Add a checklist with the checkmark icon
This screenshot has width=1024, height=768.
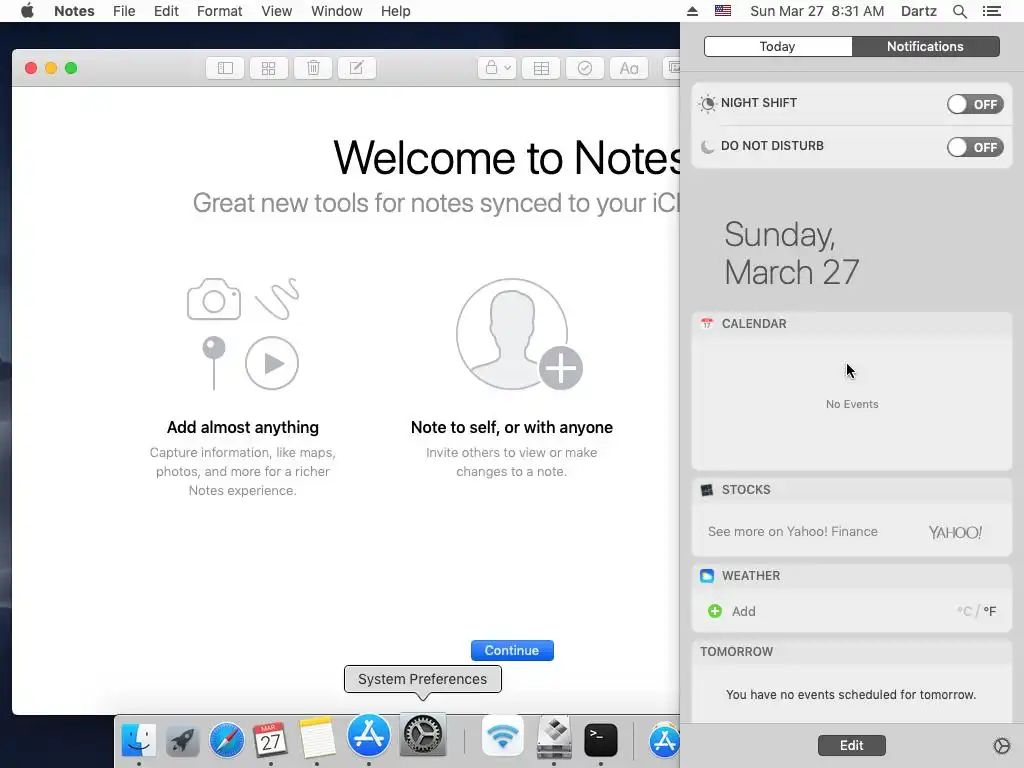pos(584,68)
